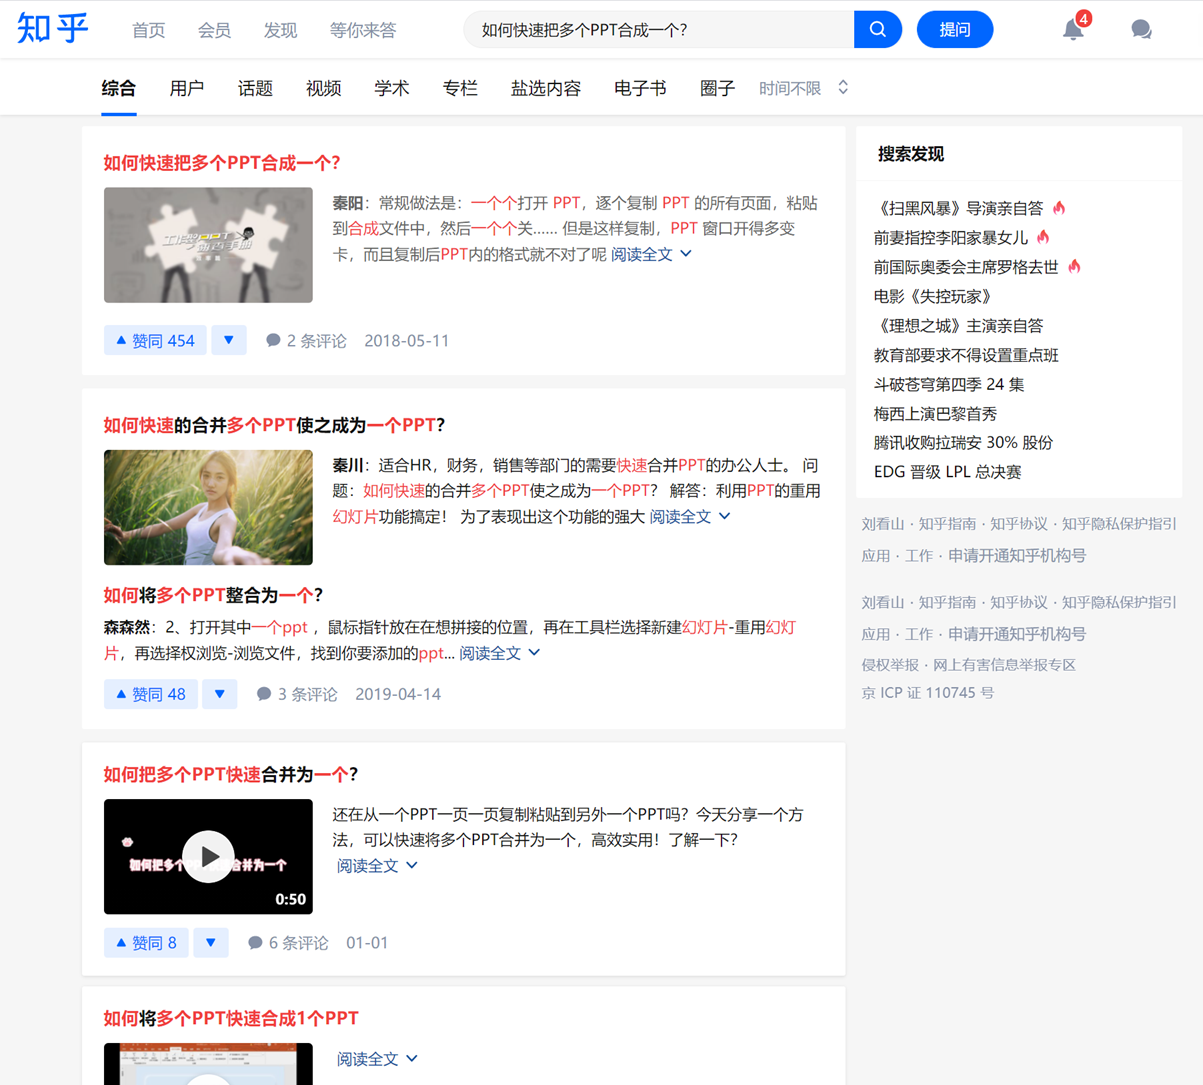Screen dimensions: 1203x1085
Task: Click the search input field
Action: (660, 30)
